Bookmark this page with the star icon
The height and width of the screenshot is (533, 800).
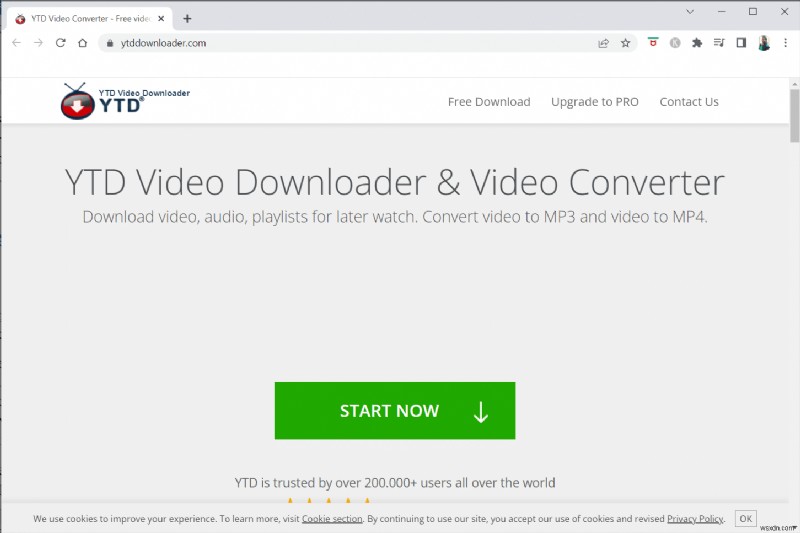[x=626, y=43]
